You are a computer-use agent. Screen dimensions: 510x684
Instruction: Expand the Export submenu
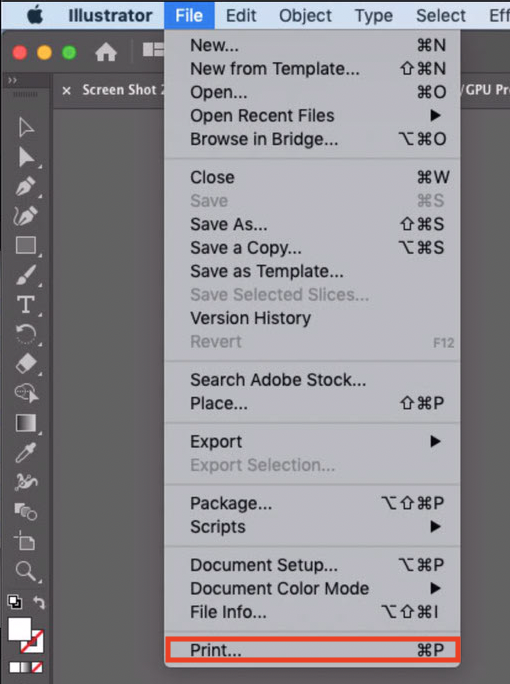tap(312, 441)
